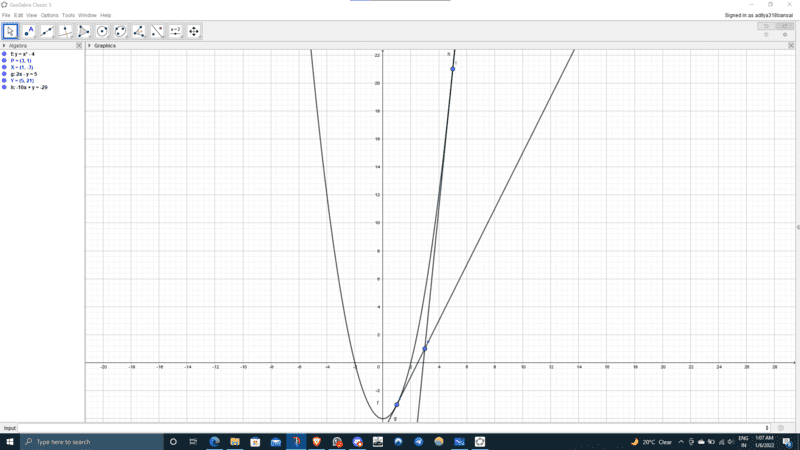Open the Windows Start menu
Viewport: 800px width, 450px height.
point(10,442)
